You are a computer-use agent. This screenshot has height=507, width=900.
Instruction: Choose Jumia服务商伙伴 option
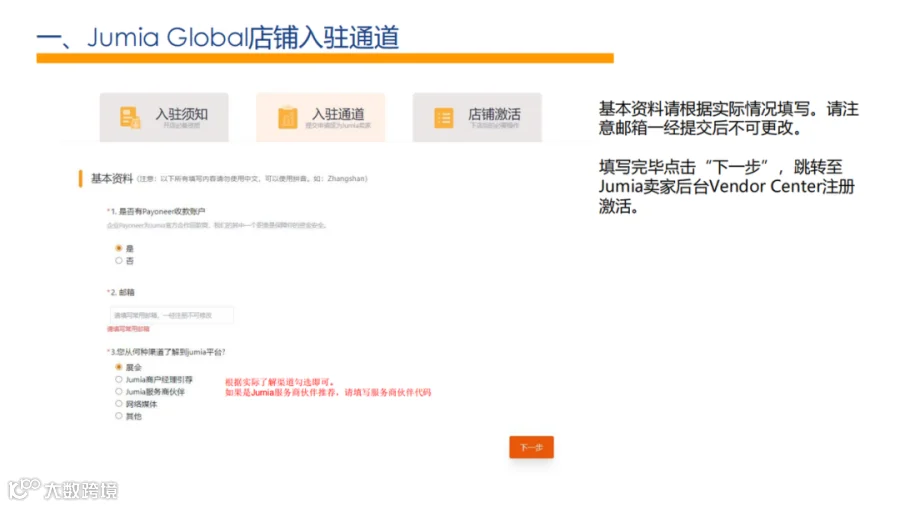tap(119, 392)
